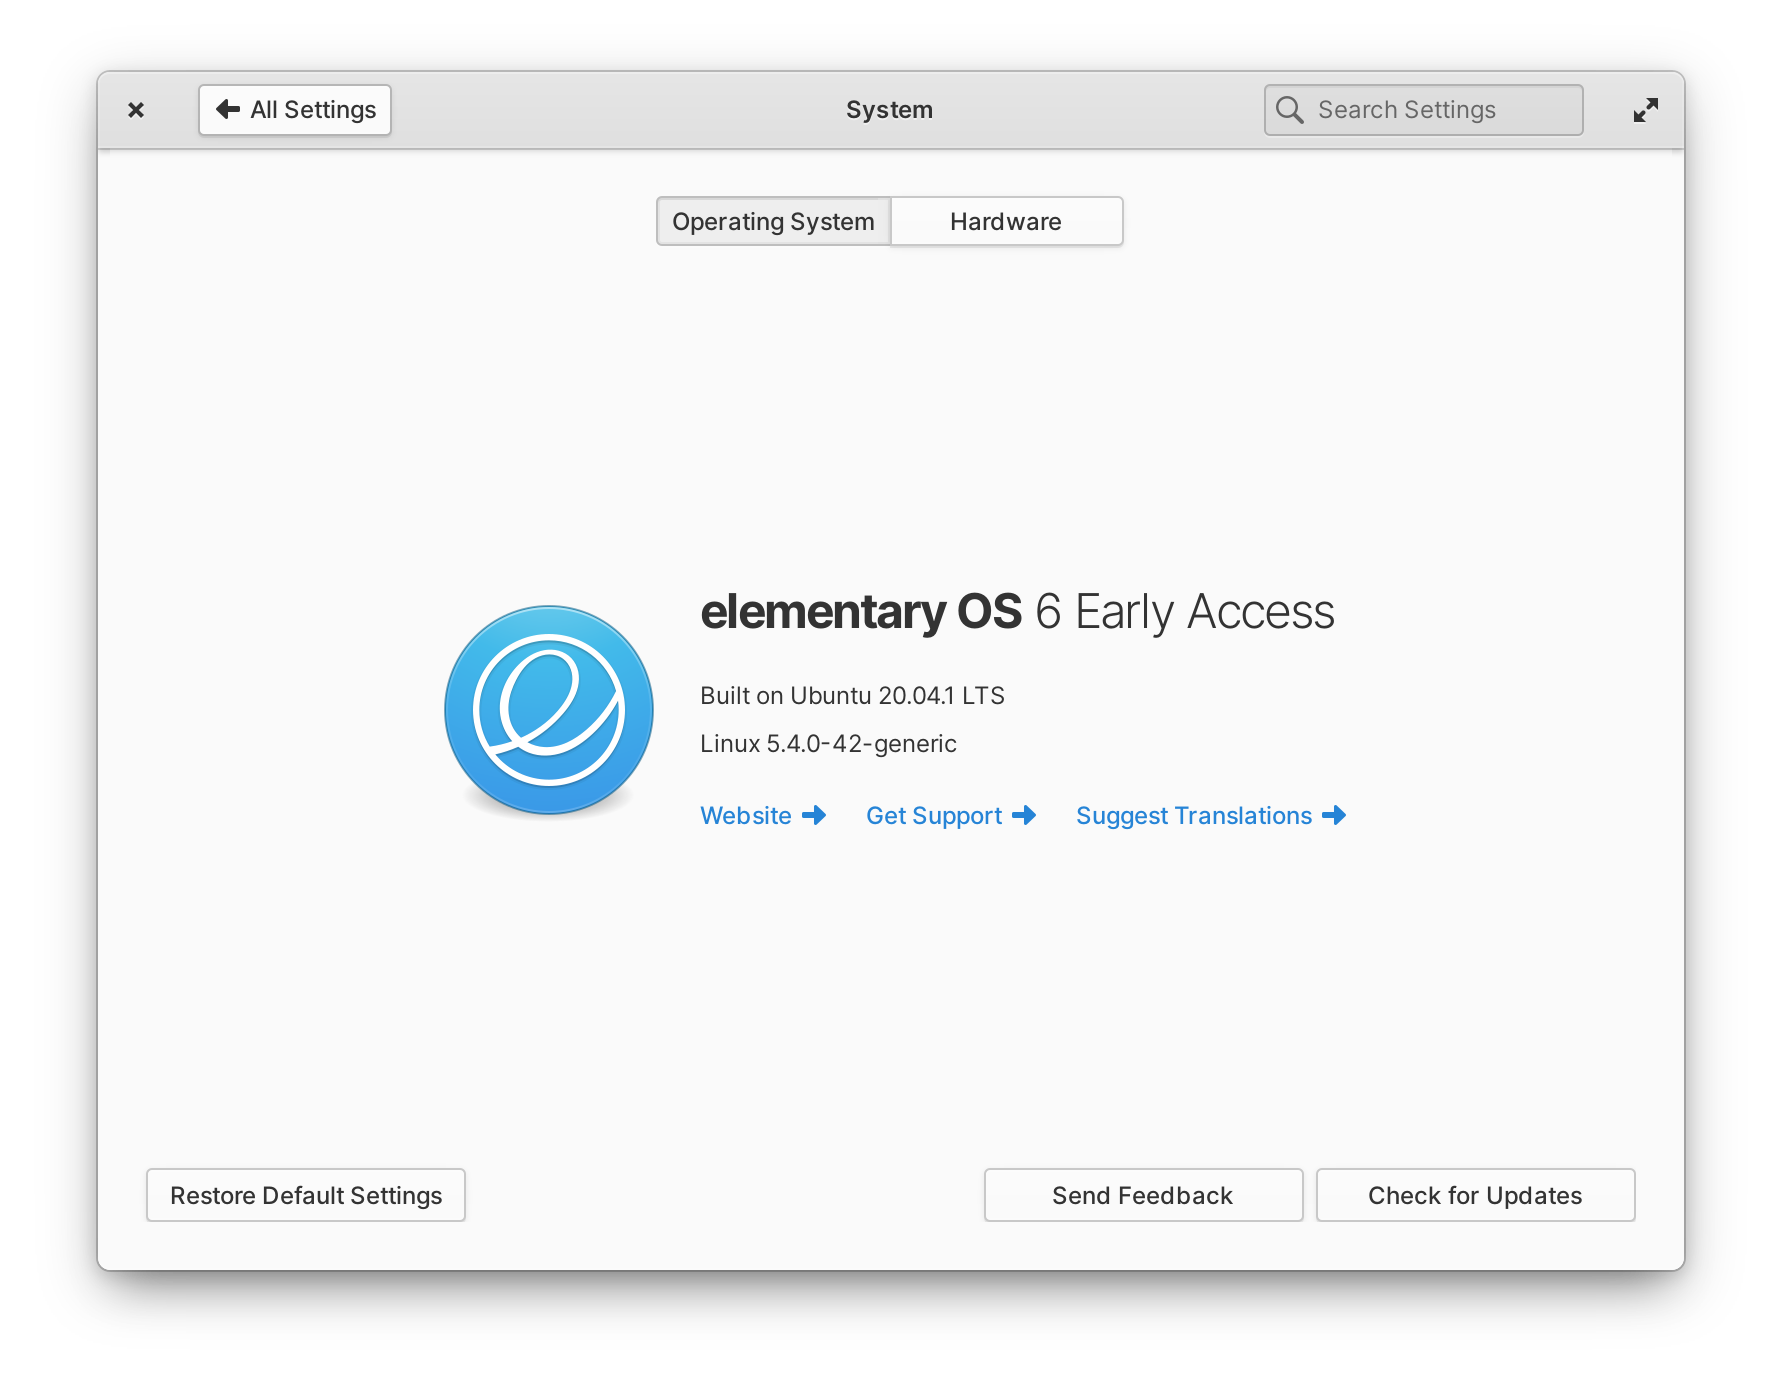
Task: Select the Operating System tab
Action: [773, 221]
